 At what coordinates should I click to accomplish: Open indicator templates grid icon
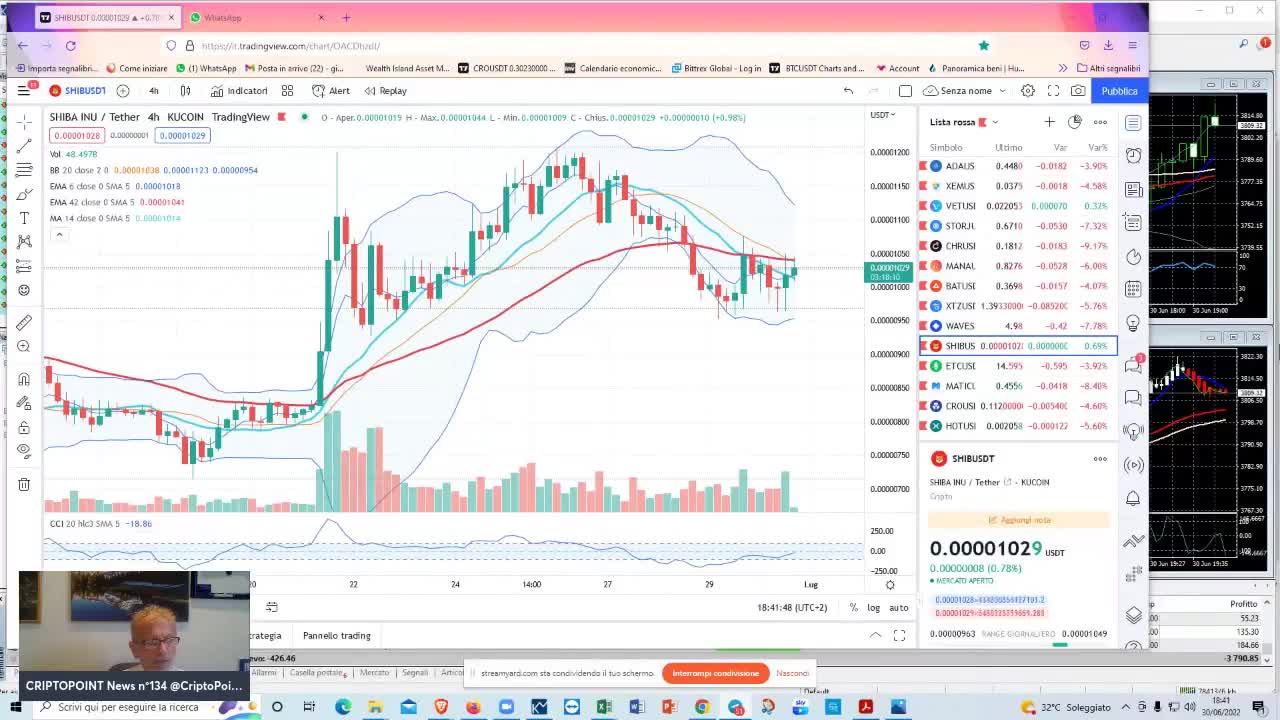(x=287, y=91)
